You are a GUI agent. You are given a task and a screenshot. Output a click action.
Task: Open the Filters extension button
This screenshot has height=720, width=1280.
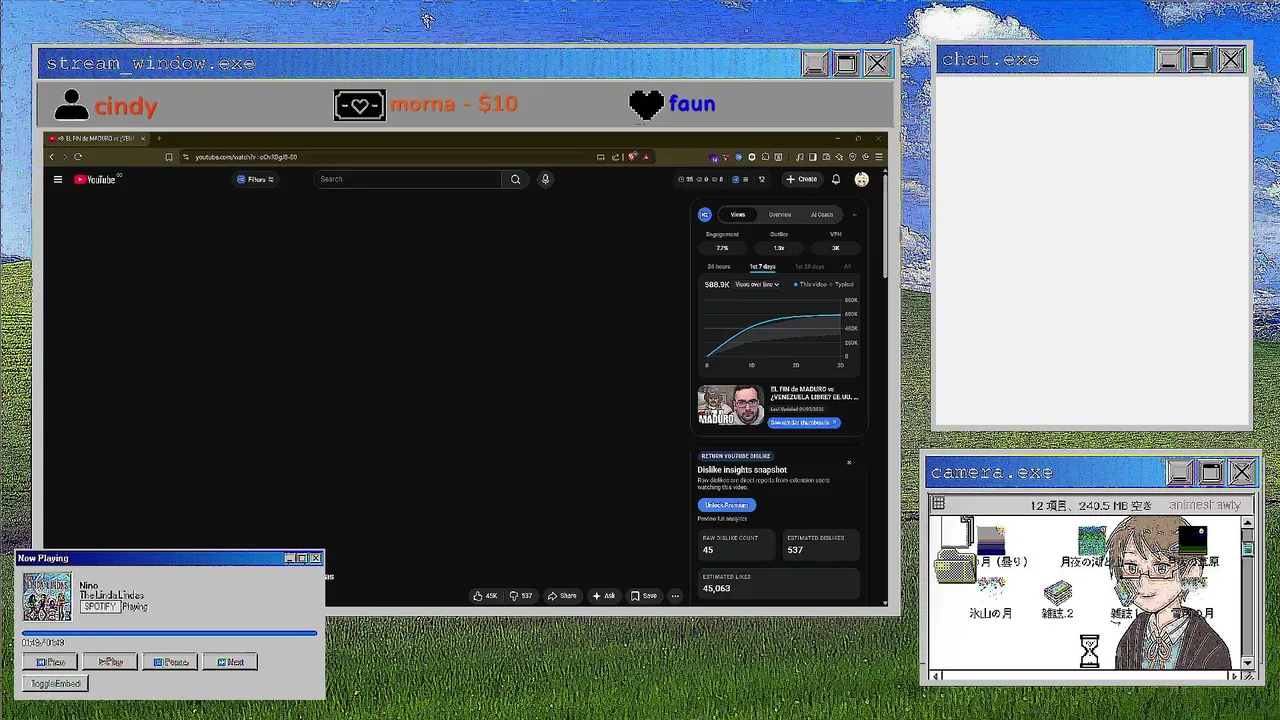[256, 179]
